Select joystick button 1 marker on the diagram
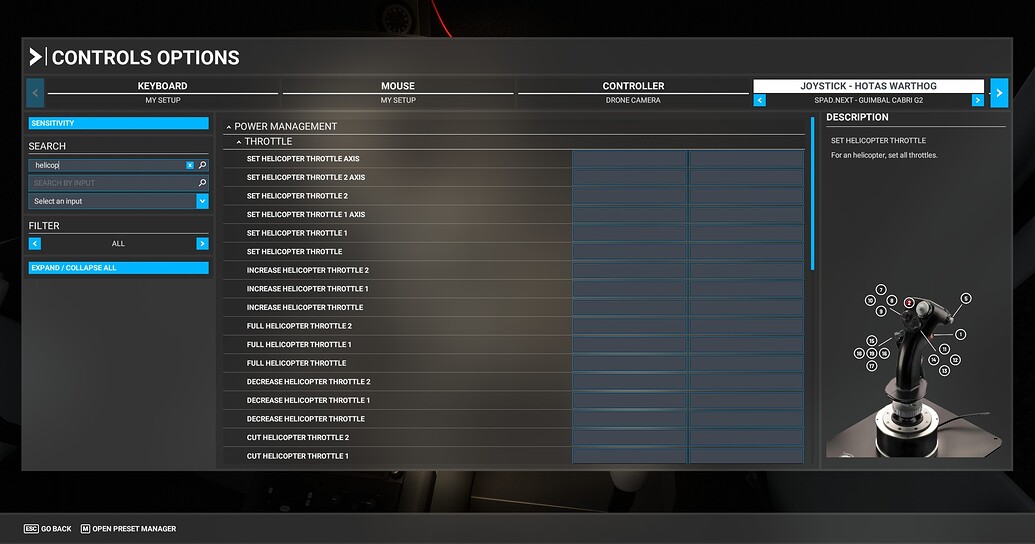This screenshot has height=544, width=1035. (x=960, y=334)
